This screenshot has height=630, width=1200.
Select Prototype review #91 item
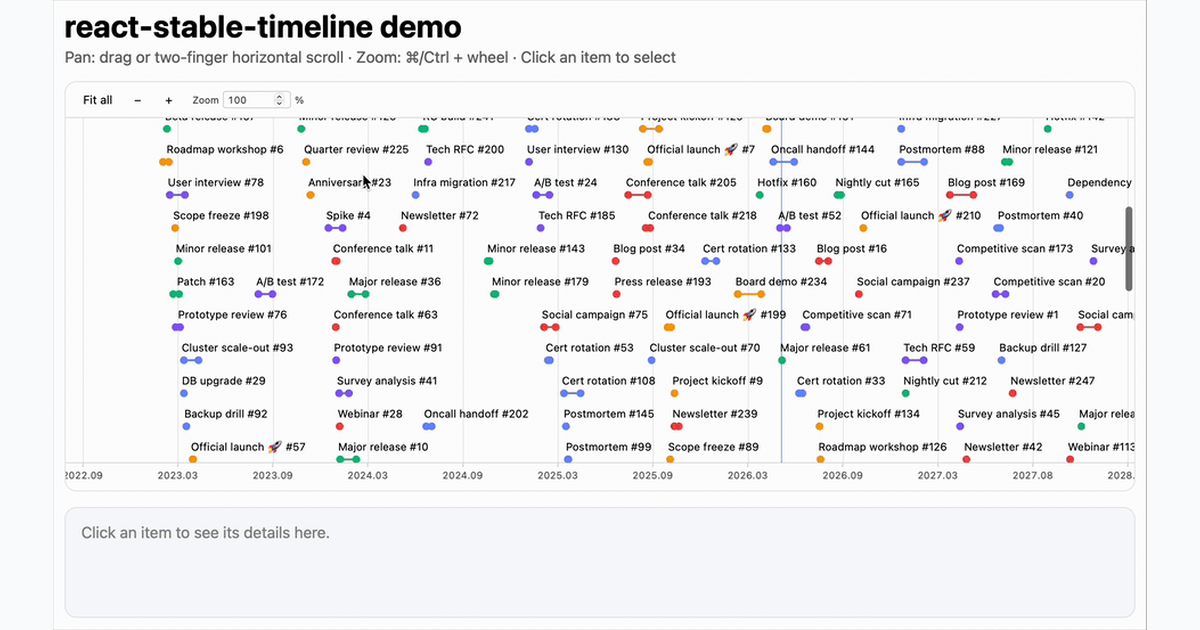coord(388,347)
